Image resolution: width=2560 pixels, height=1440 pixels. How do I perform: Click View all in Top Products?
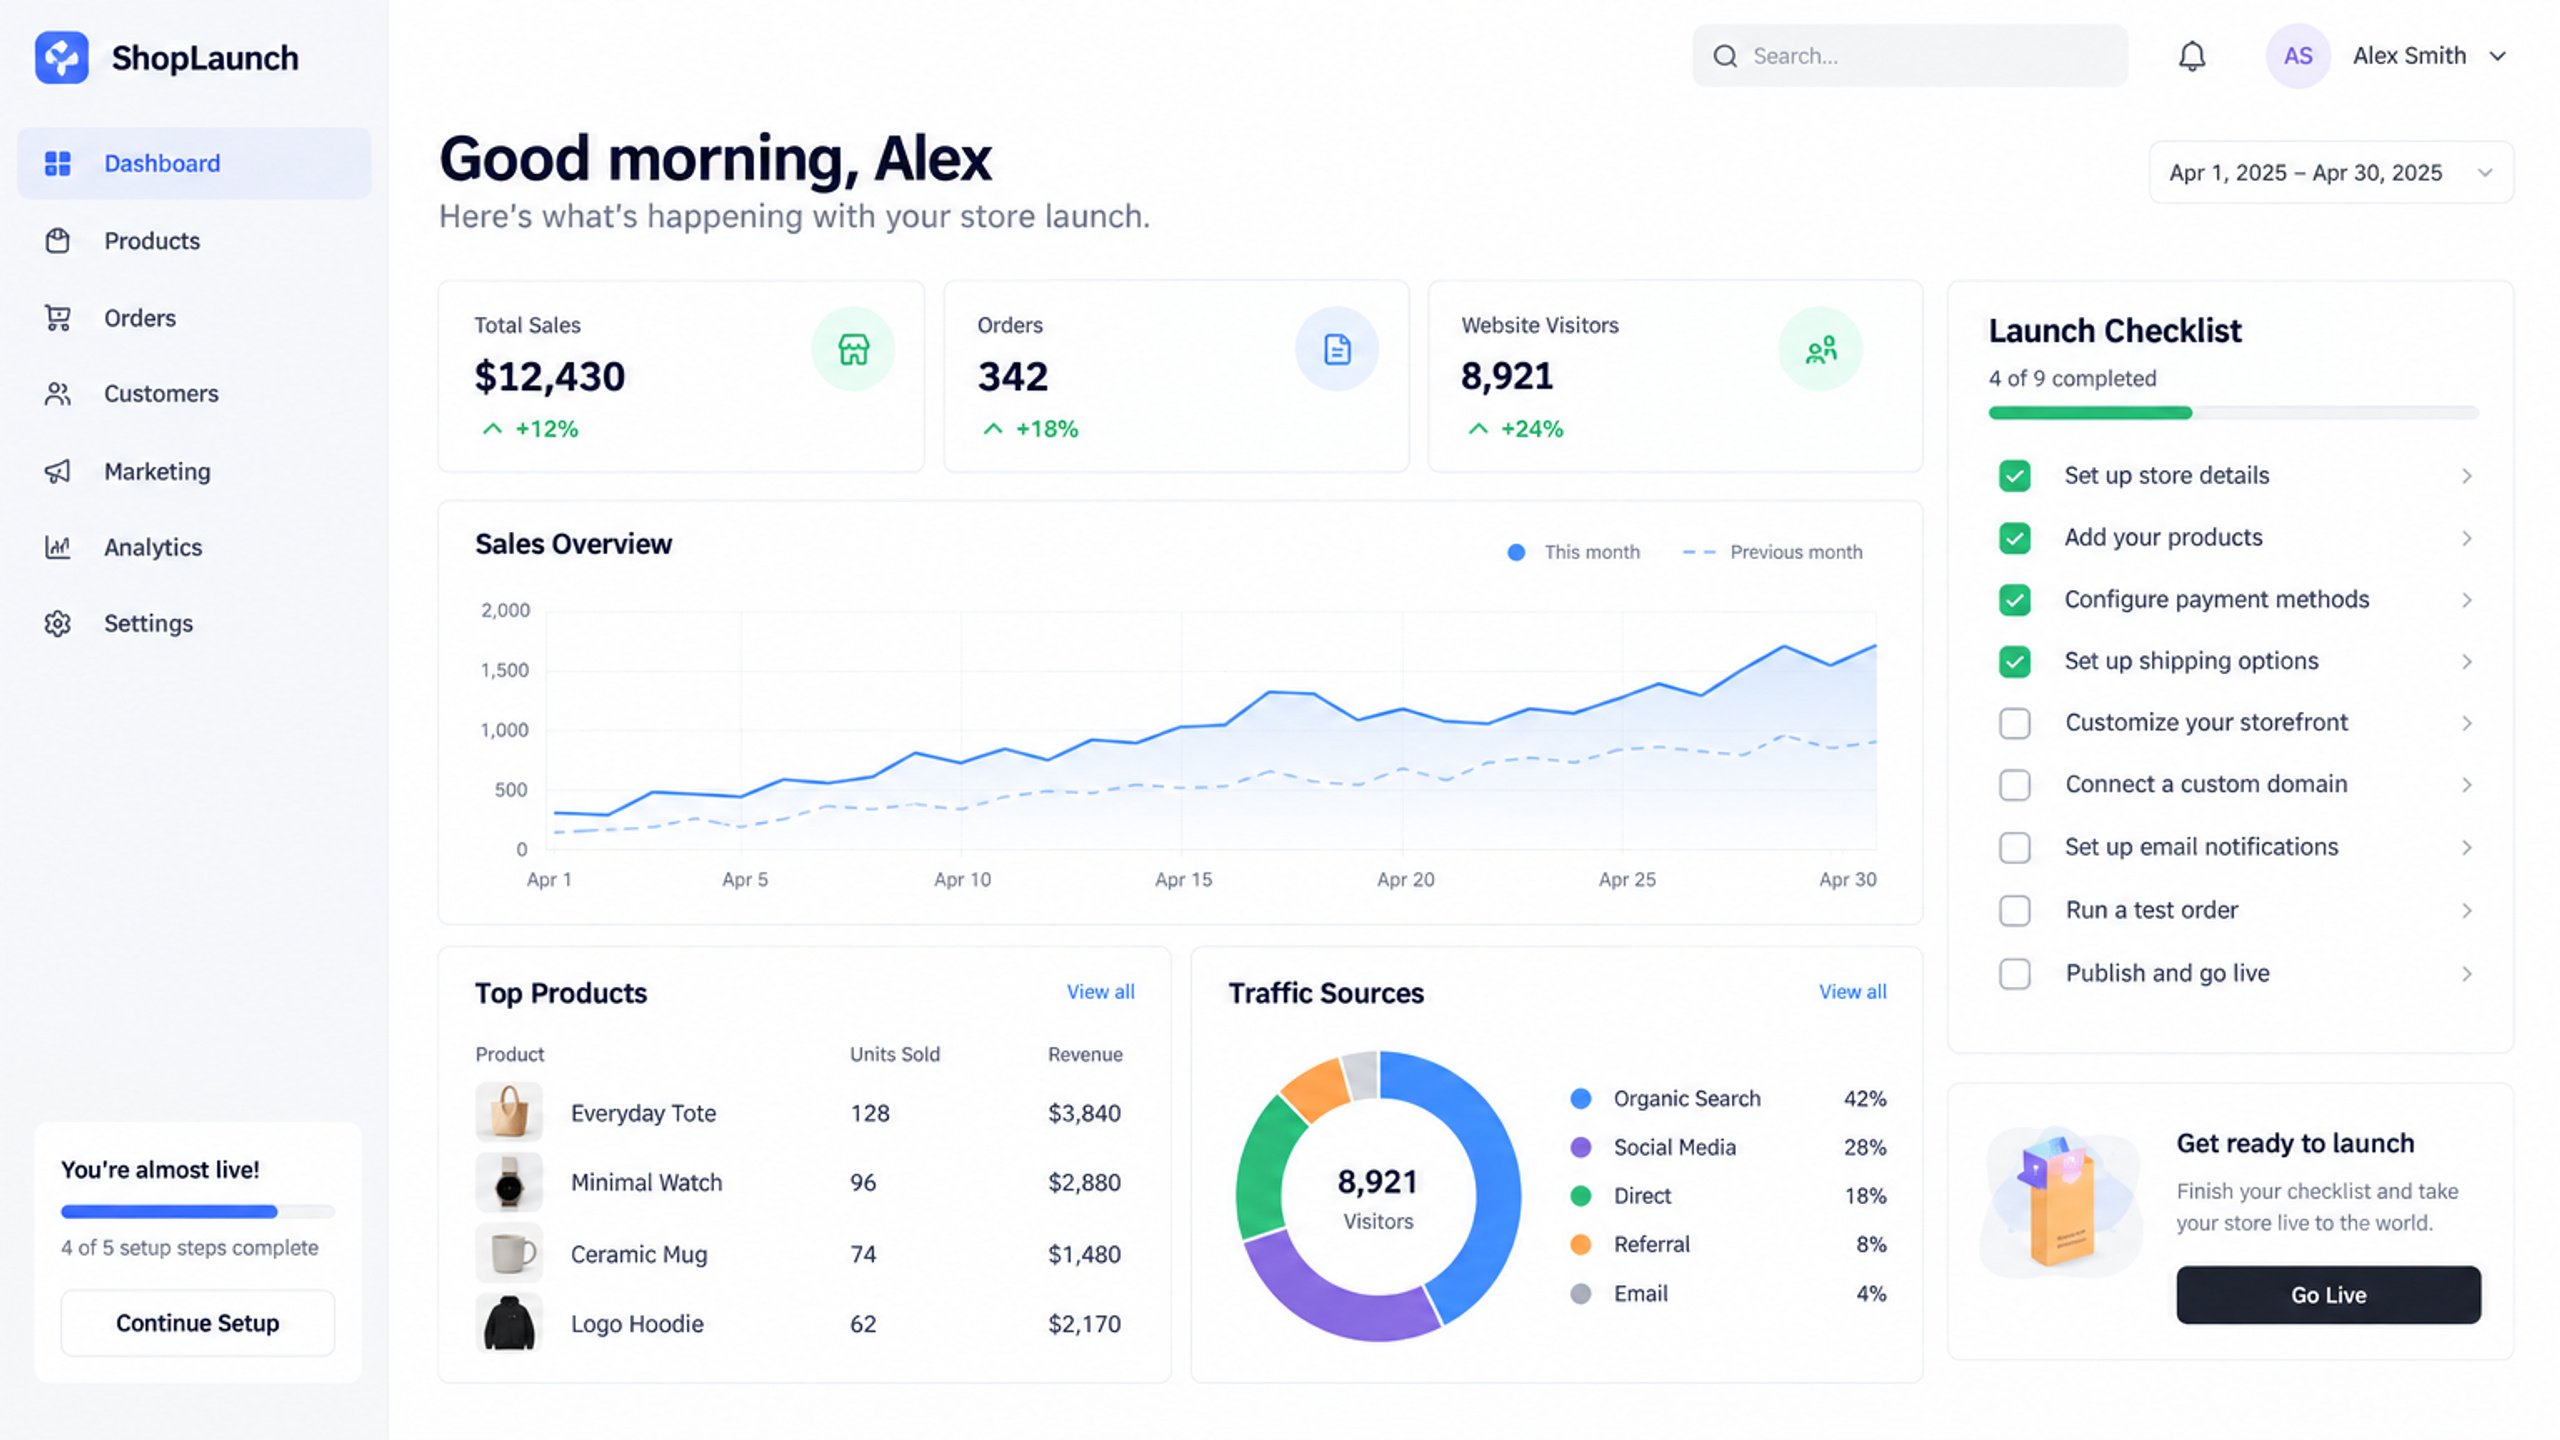coord(1100,992)
